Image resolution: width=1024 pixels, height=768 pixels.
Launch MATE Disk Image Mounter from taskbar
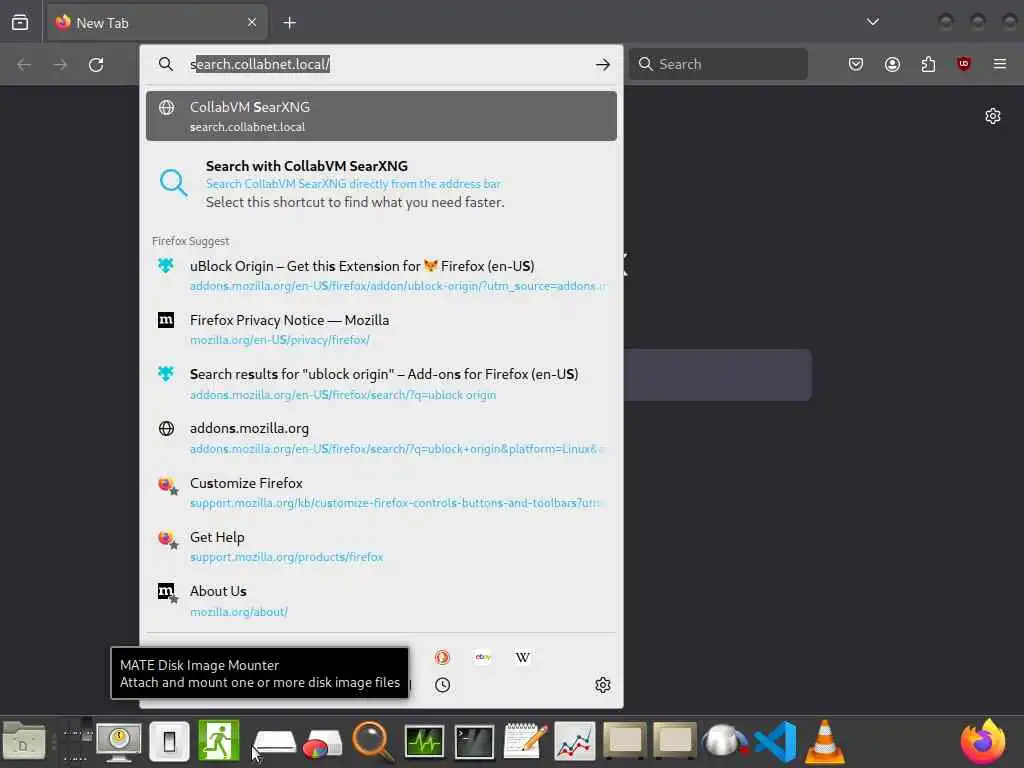(274, 743)
